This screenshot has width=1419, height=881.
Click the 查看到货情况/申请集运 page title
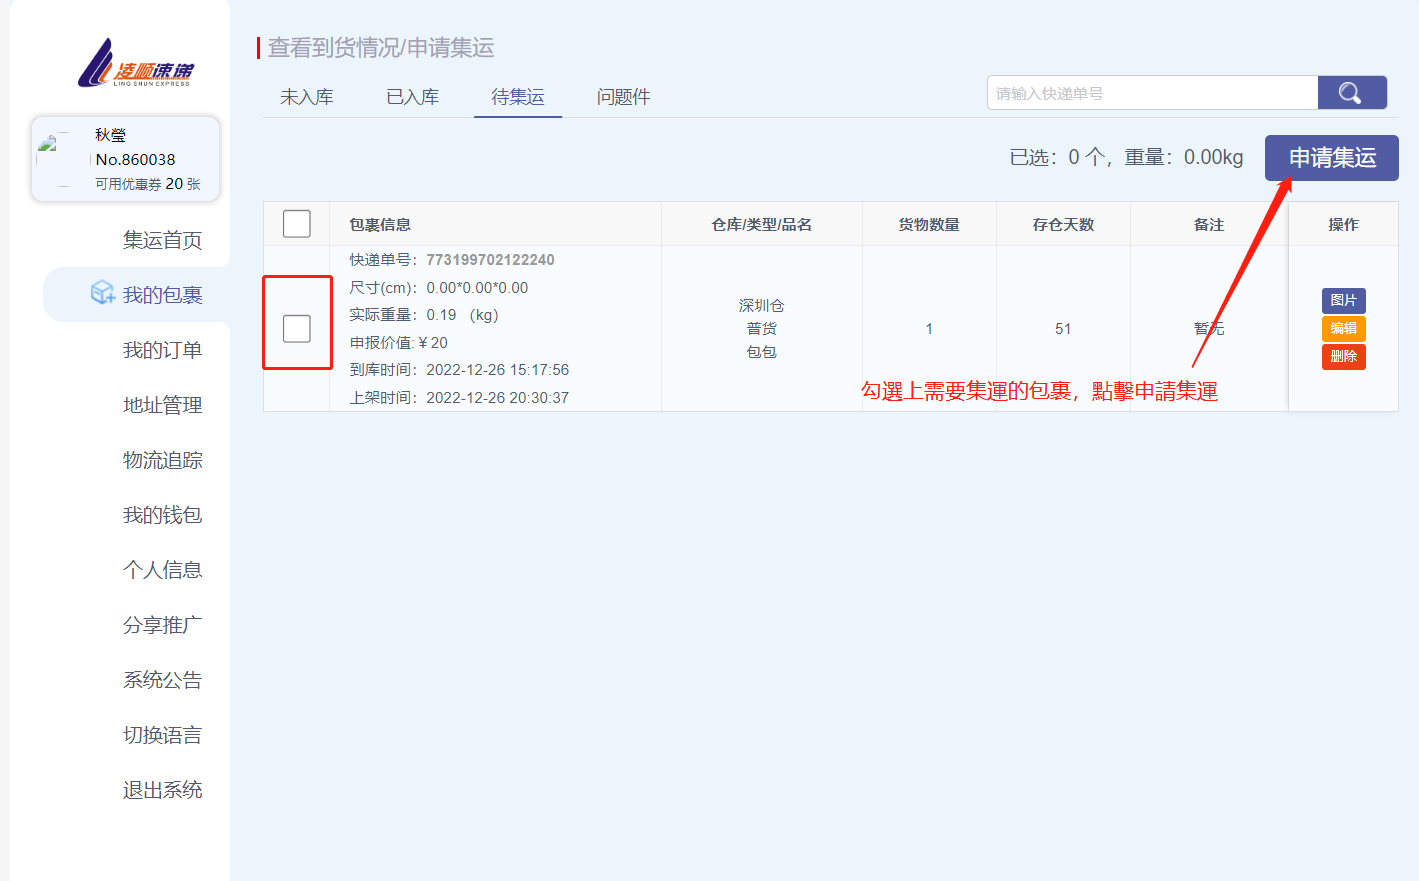click(381, 47)
